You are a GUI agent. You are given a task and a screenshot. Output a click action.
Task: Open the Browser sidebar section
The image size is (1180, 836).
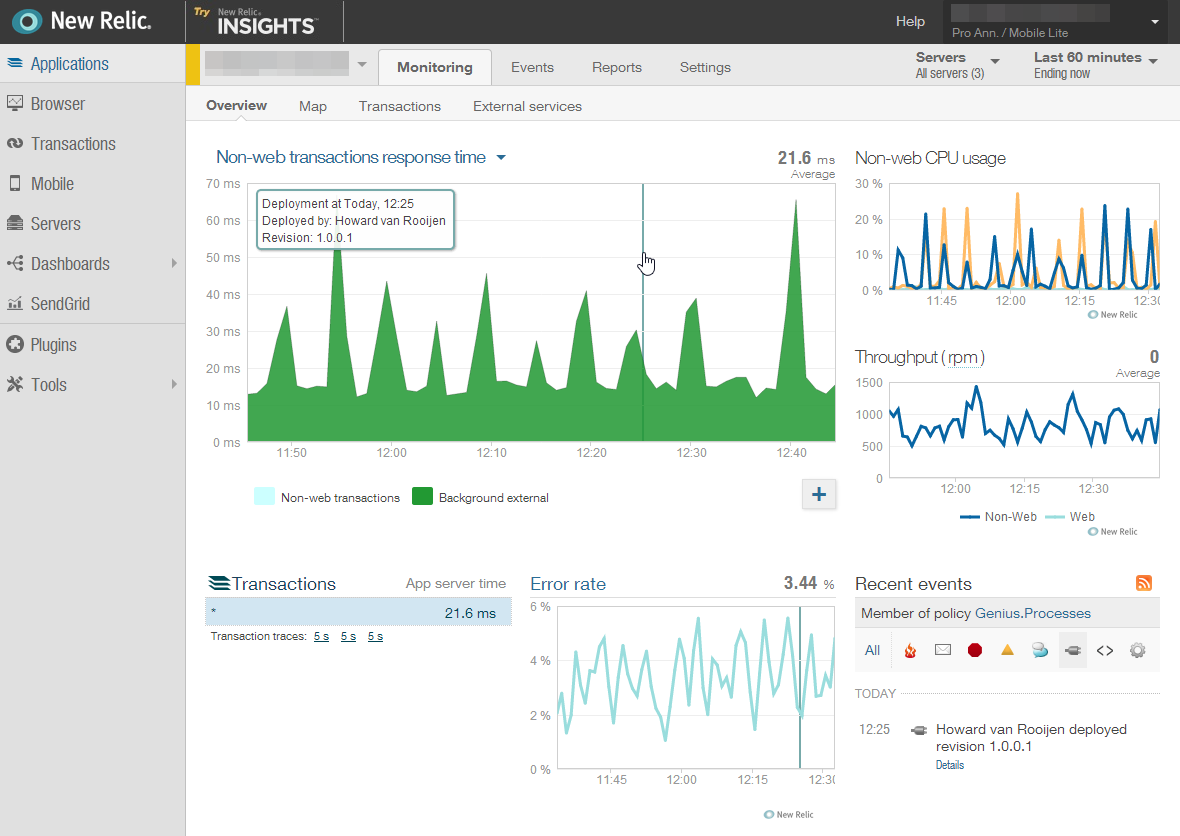(x=92, y=104)
